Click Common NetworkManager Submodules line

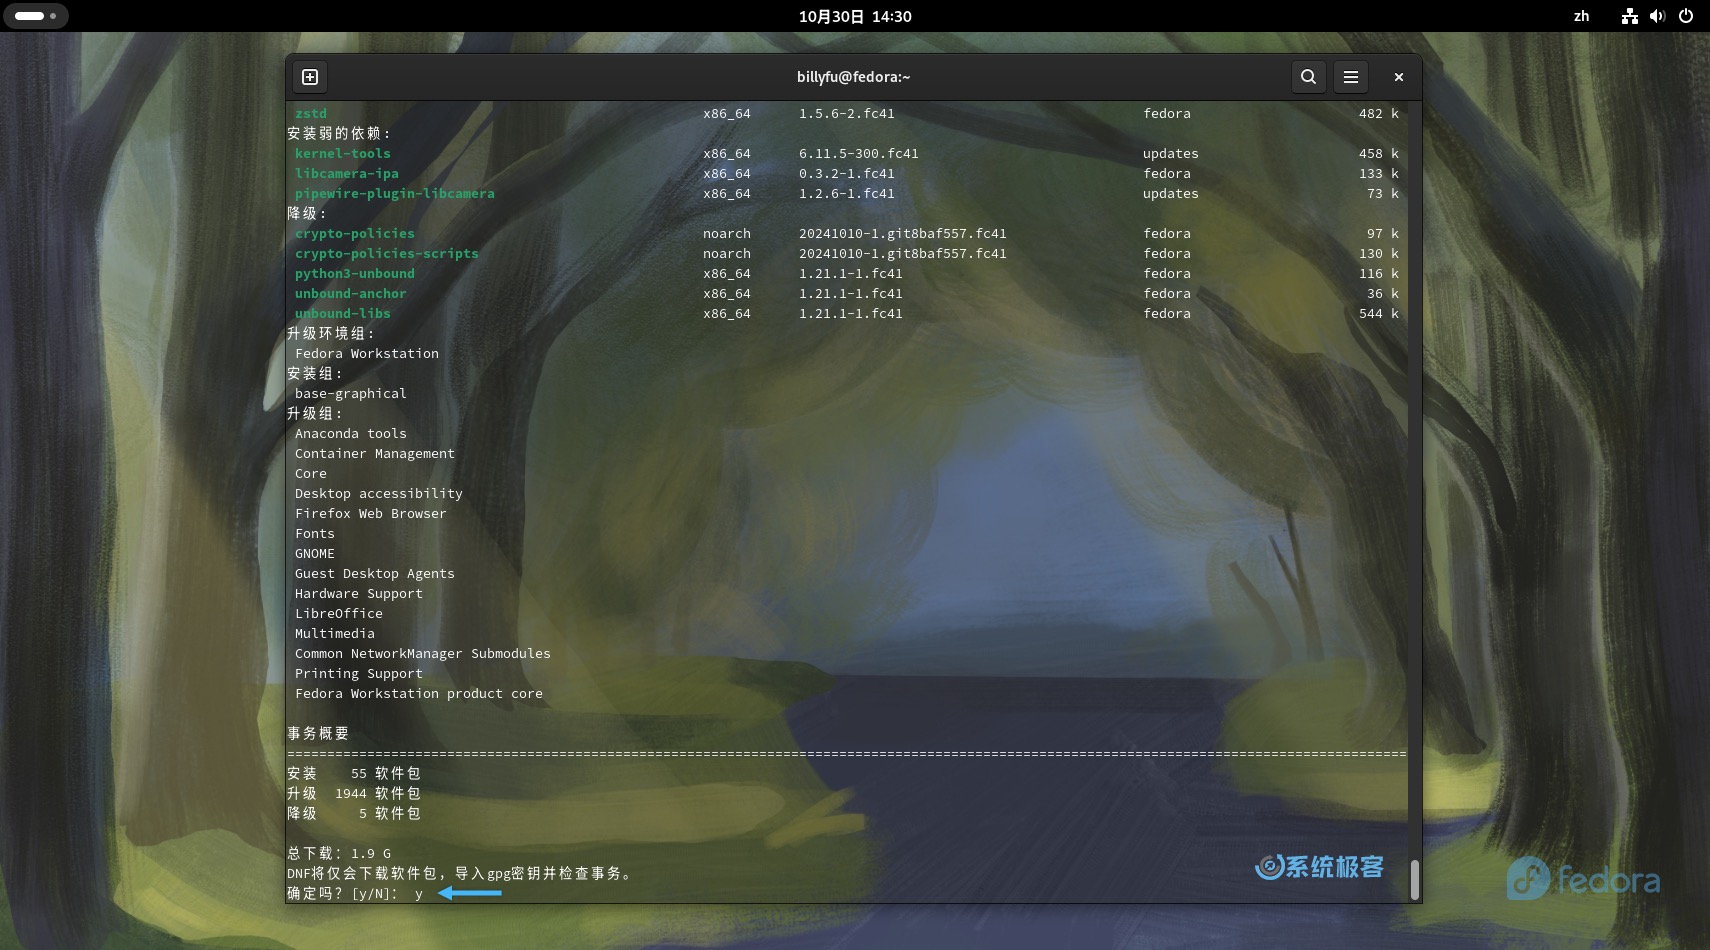[423, 653]
